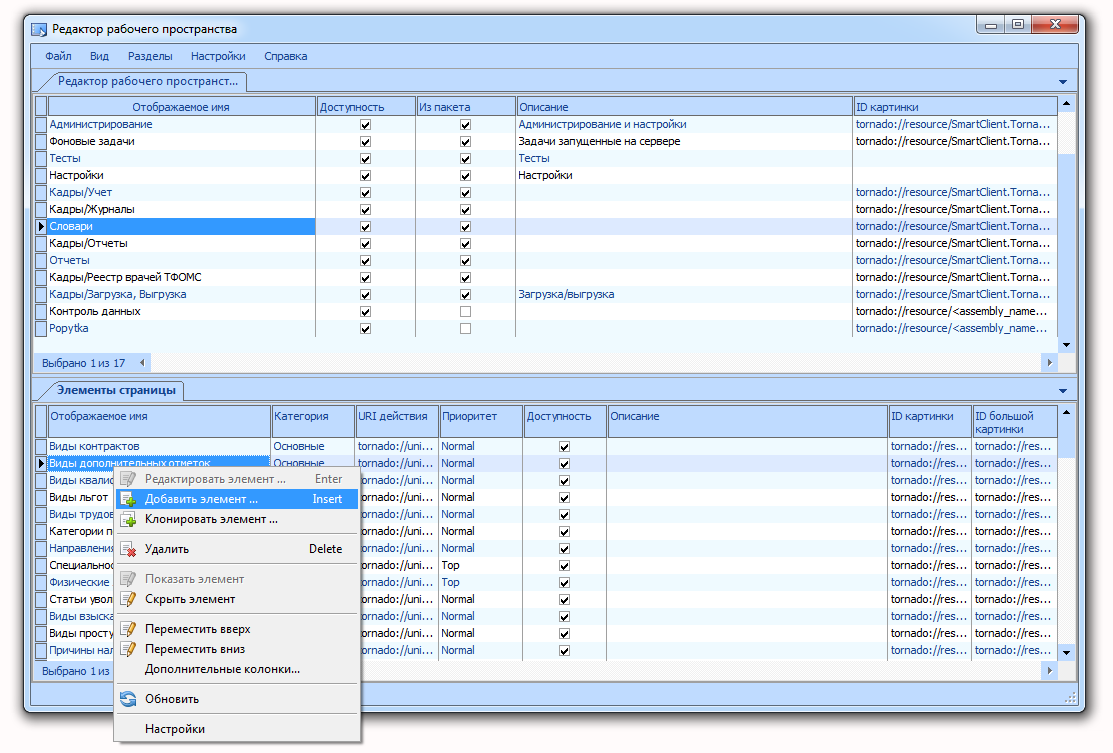Open the upper panel dropdown arrow
Viewport: 1113px width, 753px height.
point(1063,82)
